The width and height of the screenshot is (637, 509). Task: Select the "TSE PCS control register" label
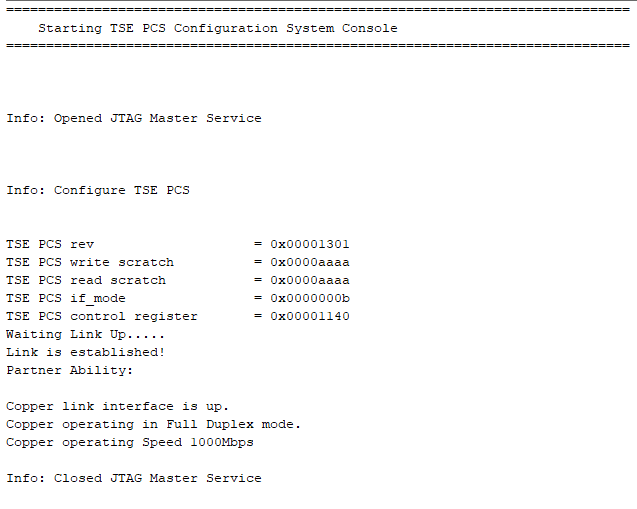pos(102,316)
